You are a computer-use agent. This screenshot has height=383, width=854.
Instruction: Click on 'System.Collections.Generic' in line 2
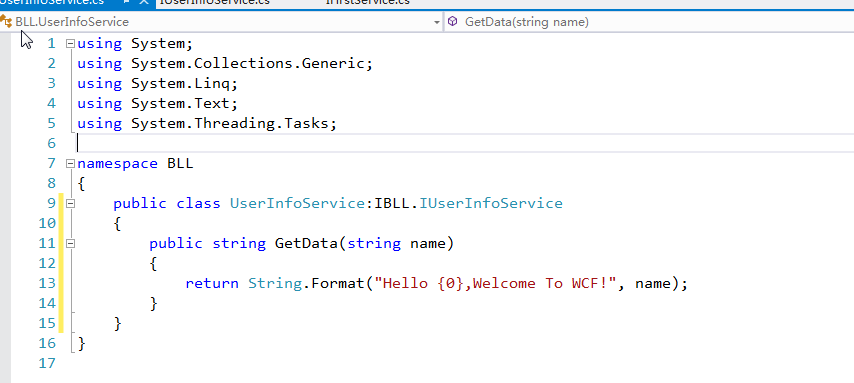(x=247, y=64)
